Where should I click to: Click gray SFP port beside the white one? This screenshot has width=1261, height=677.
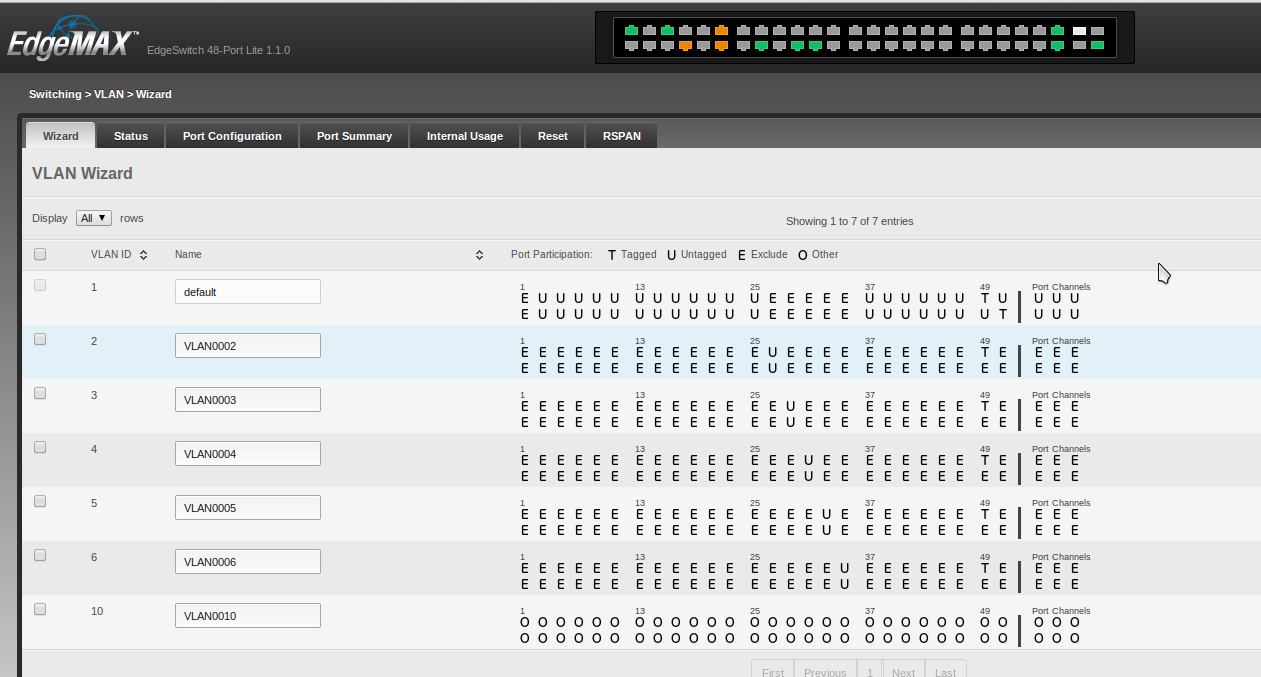pos(1097,31)
